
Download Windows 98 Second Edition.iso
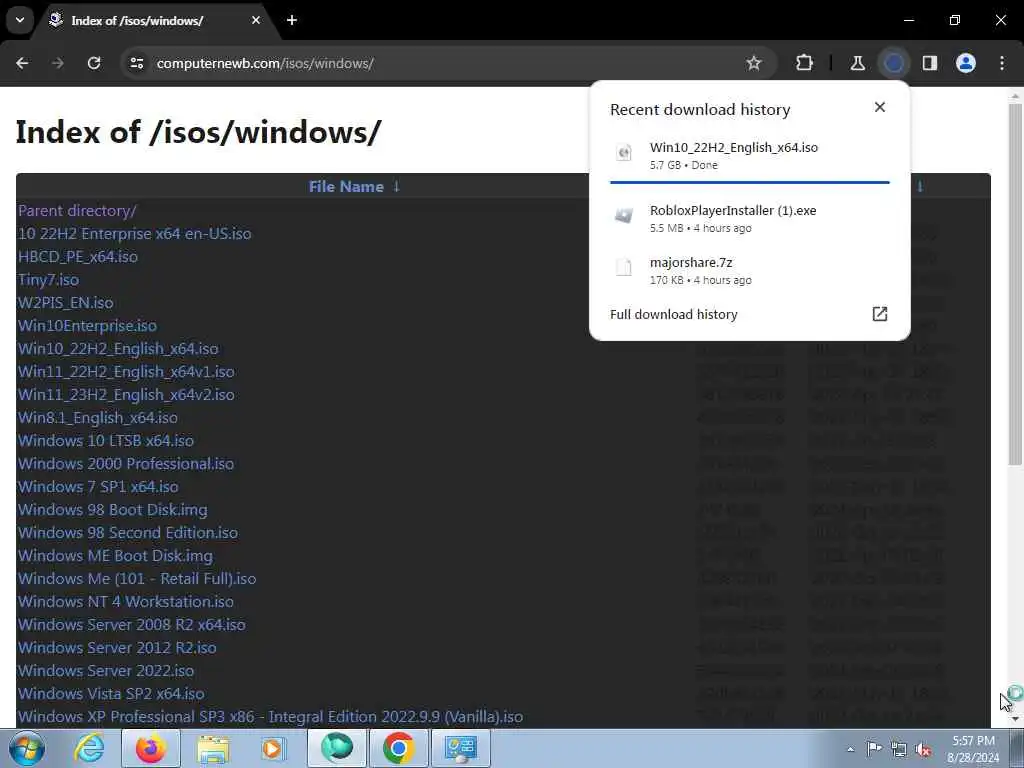pyautogui.click(x=128, y=532)
